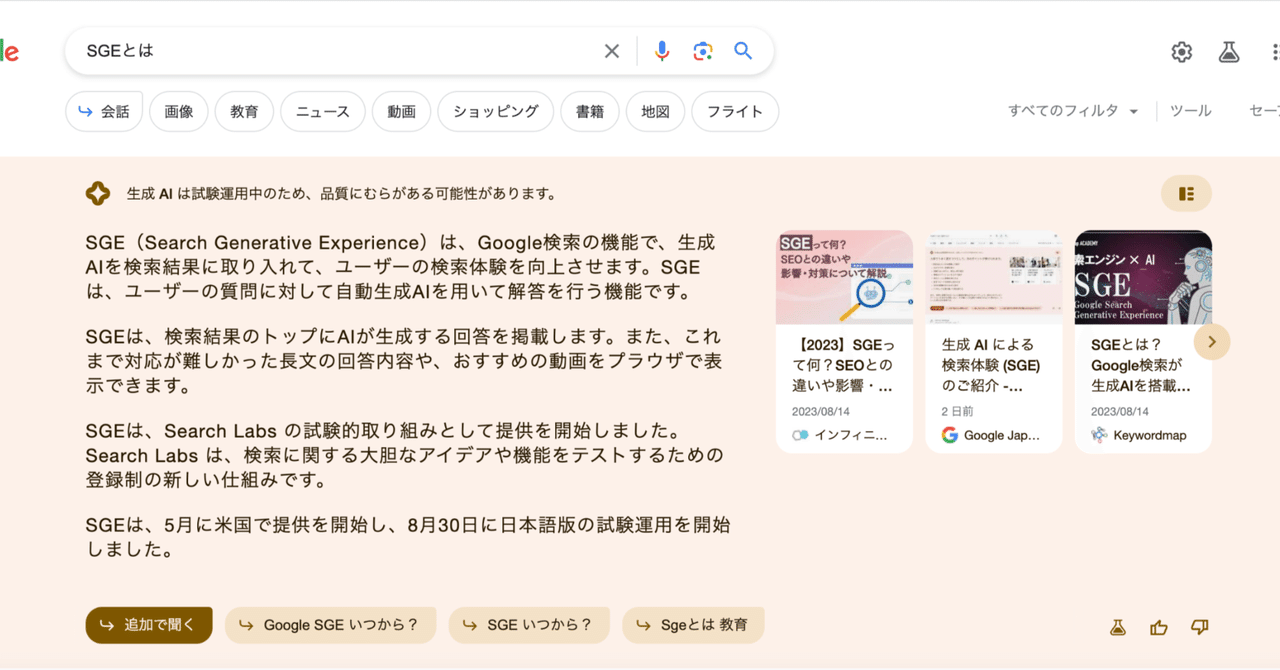The image size is (1280, 670).
Task: Advance the carousel with the right chevron
Action: pyautogui.click(x=1211, y=341)
